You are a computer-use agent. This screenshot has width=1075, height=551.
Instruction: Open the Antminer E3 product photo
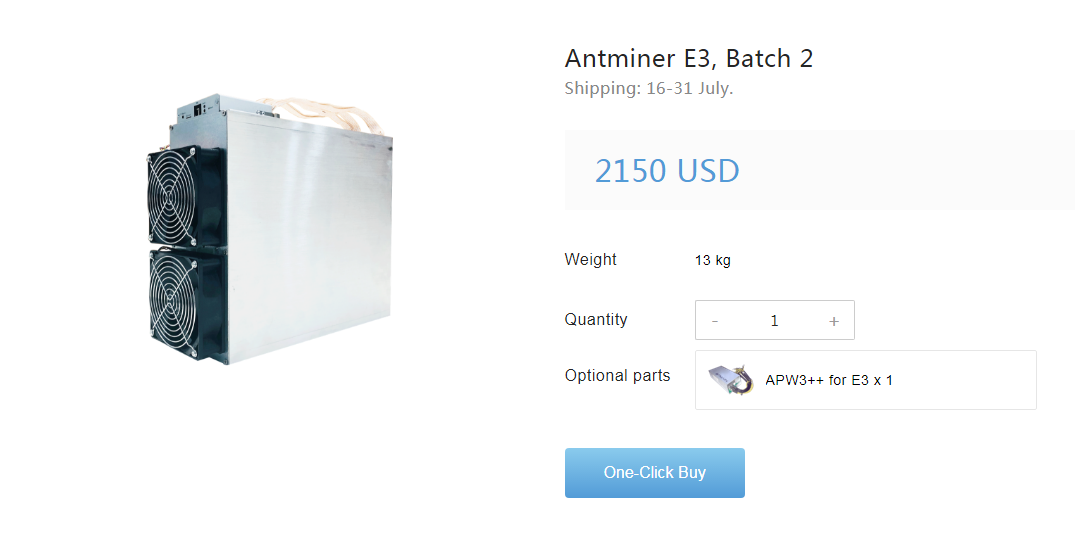(x=269, y=230)
